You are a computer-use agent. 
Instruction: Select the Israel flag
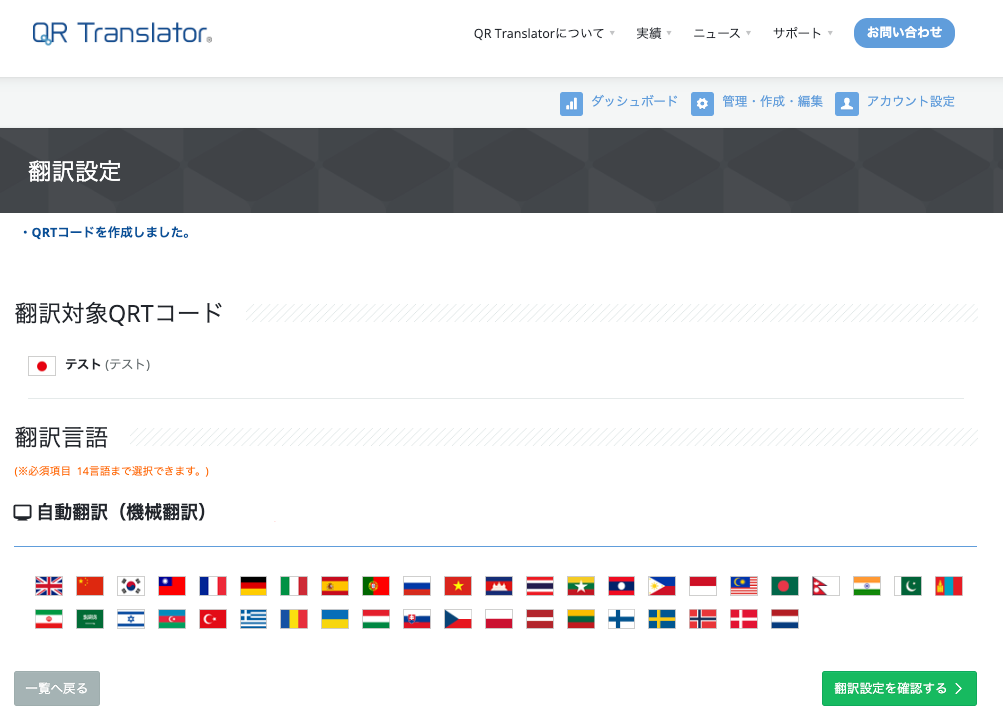pyautogui.click(x=130, y=619)
